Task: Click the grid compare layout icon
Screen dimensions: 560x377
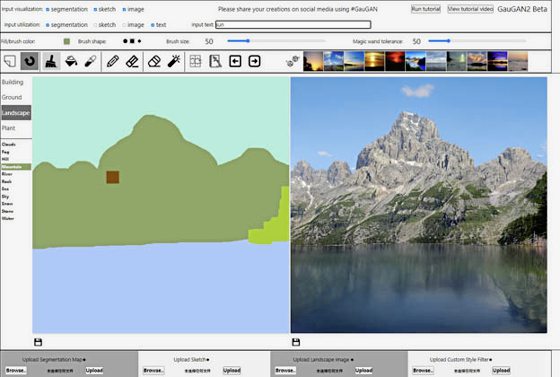Action: click(195, 61)
